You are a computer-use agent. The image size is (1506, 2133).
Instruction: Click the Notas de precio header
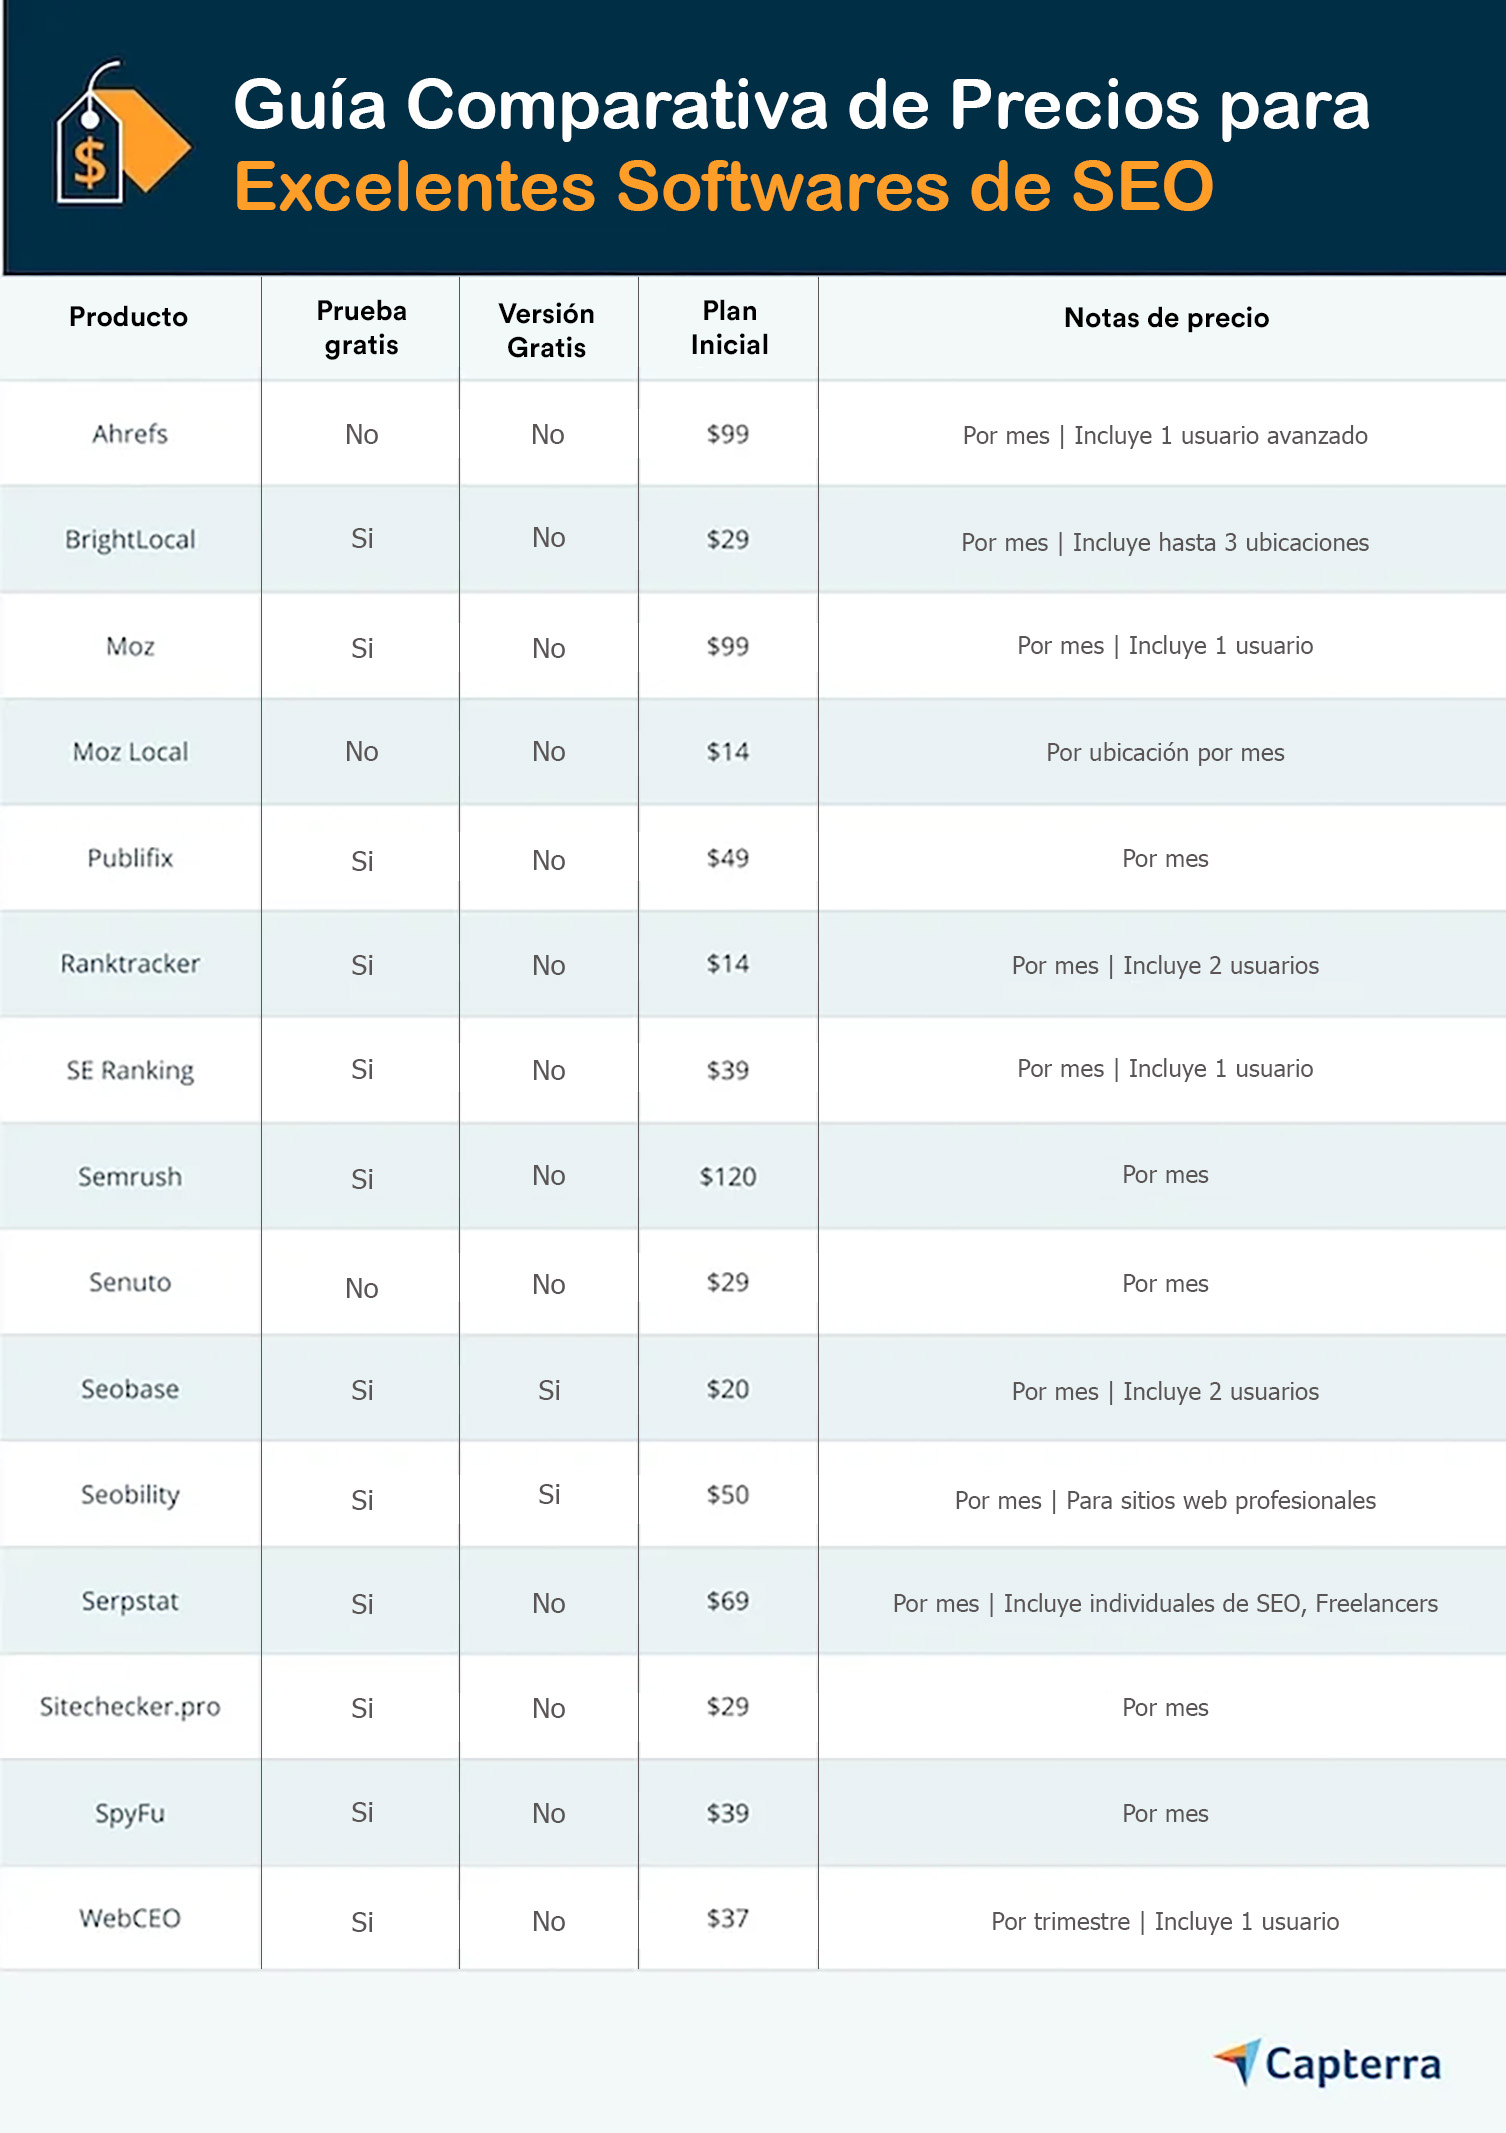(x=1166, y=318)
